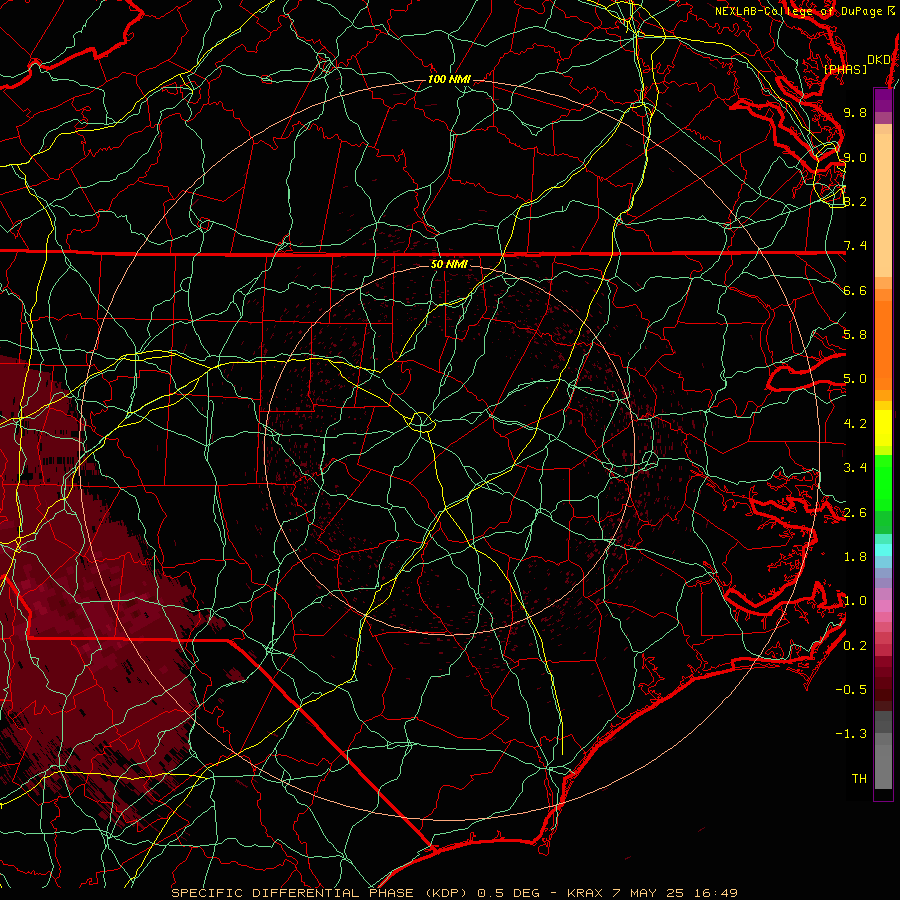Click the 3.4 value on the color scale
900x900 pixels.
855,468
